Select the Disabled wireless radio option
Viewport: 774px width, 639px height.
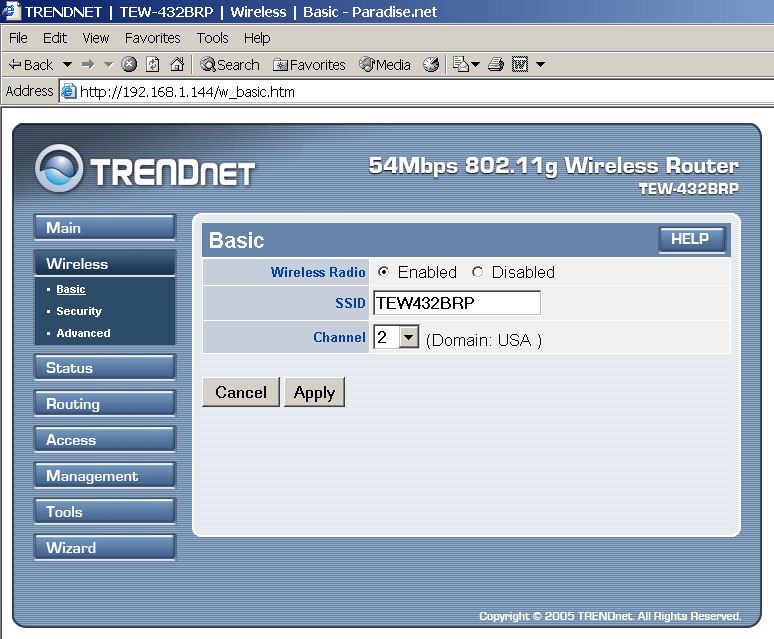[x=477, y=272]
